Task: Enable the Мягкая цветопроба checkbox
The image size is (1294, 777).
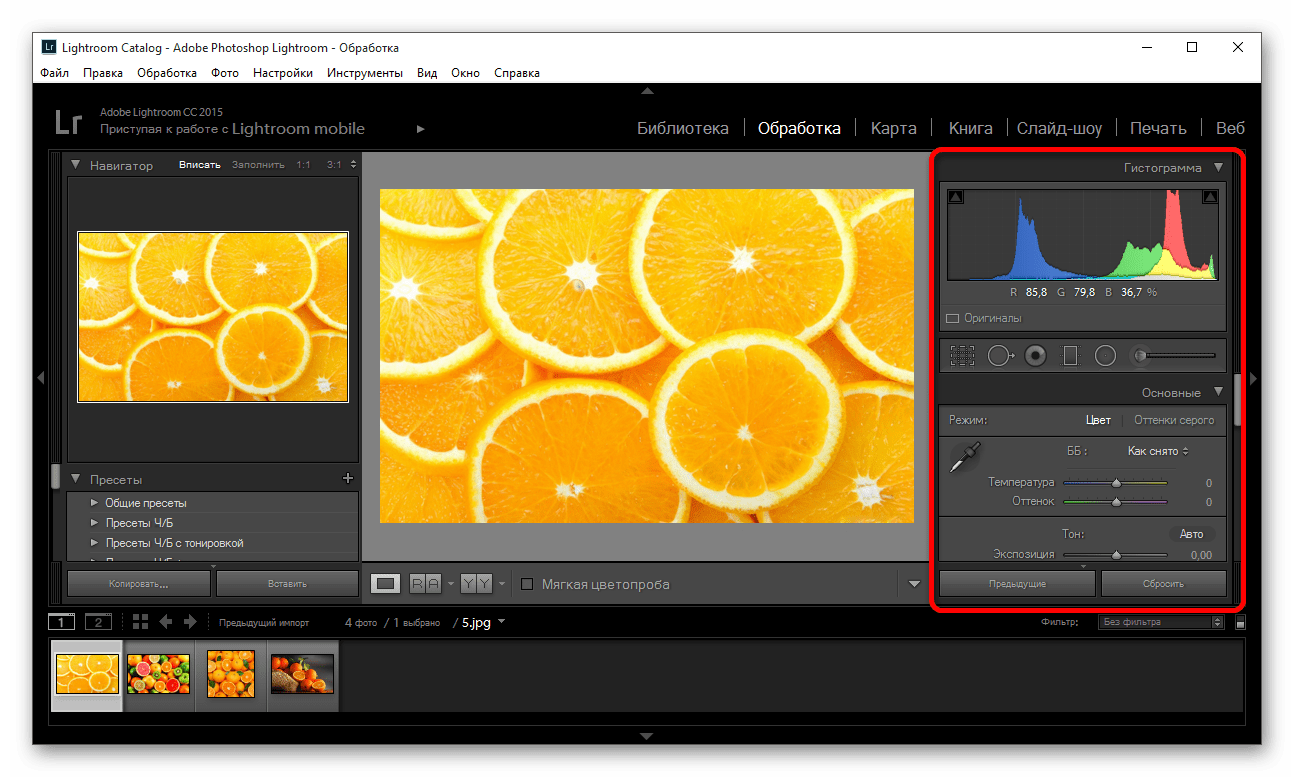Action: point(528,584)
